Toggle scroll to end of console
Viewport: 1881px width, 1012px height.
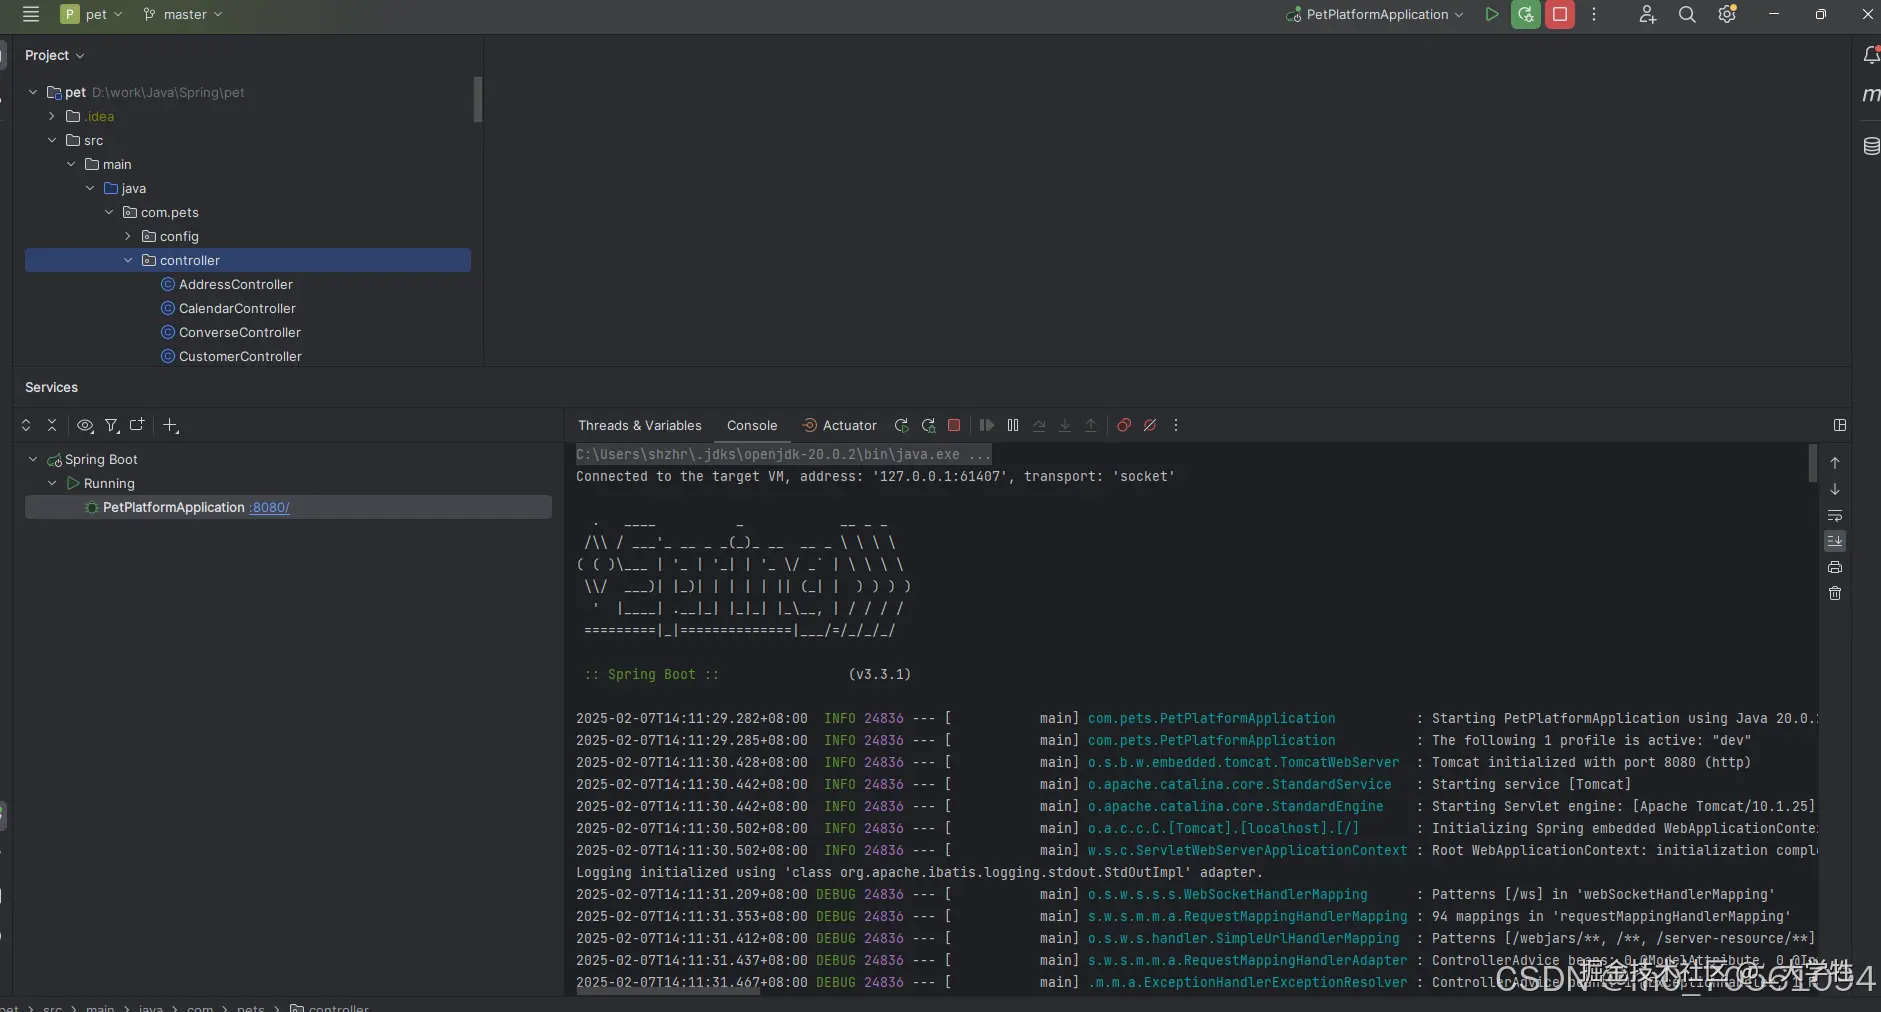point(1835,541)
